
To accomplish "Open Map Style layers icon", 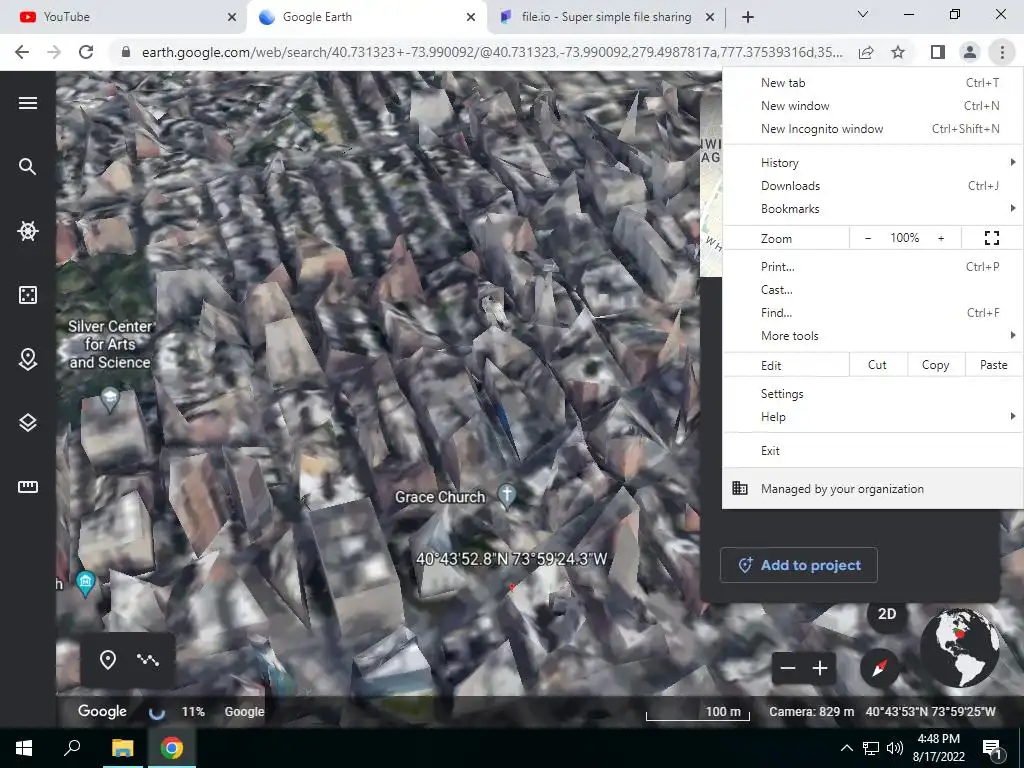I will coord(27,423).
